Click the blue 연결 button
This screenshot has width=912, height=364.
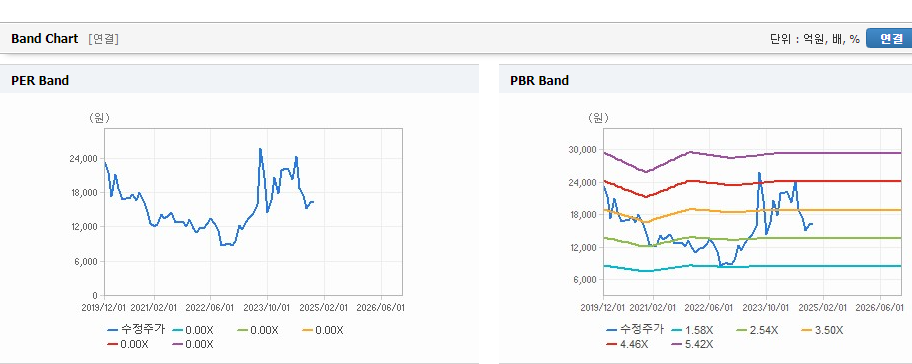pos(890,38)
